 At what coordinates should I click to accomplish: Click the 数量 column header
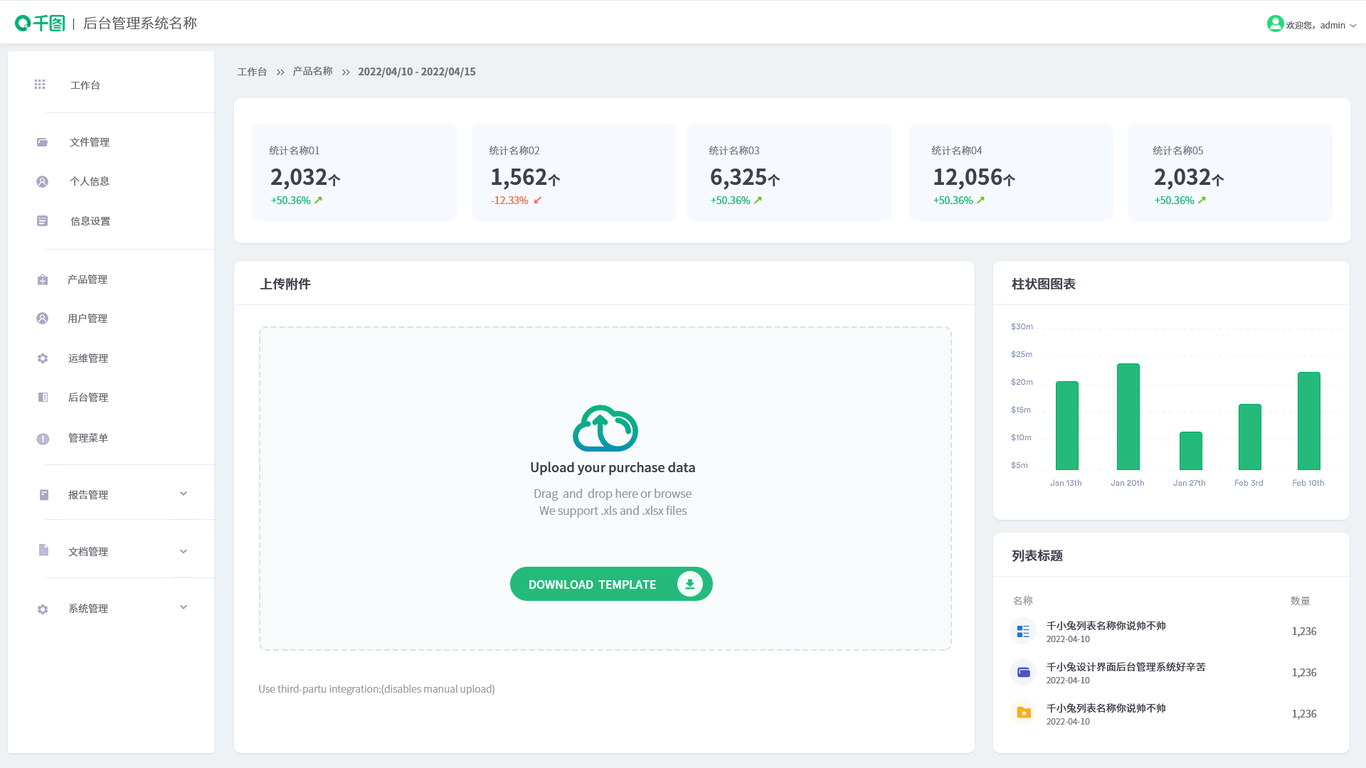pos(1300,601)
